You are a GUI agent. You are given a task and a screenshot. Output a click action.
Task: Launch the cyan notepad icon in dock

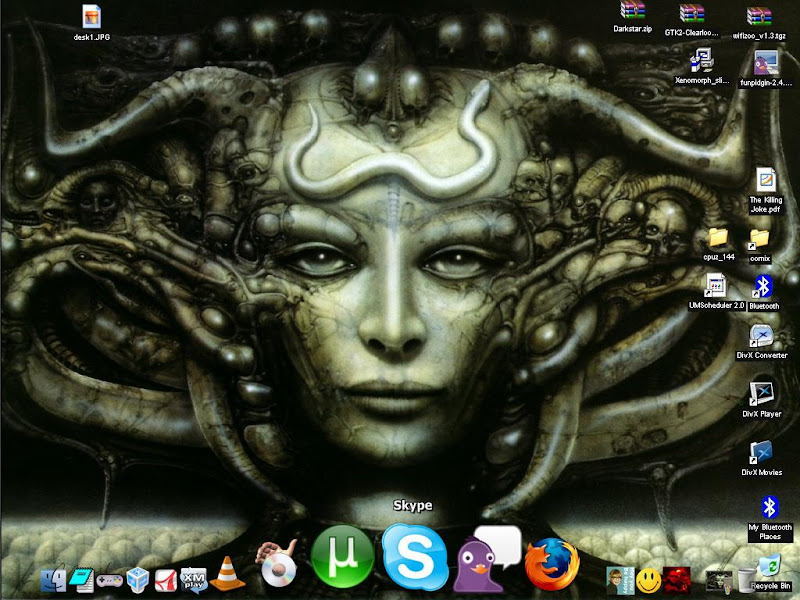tap(81, 579)
